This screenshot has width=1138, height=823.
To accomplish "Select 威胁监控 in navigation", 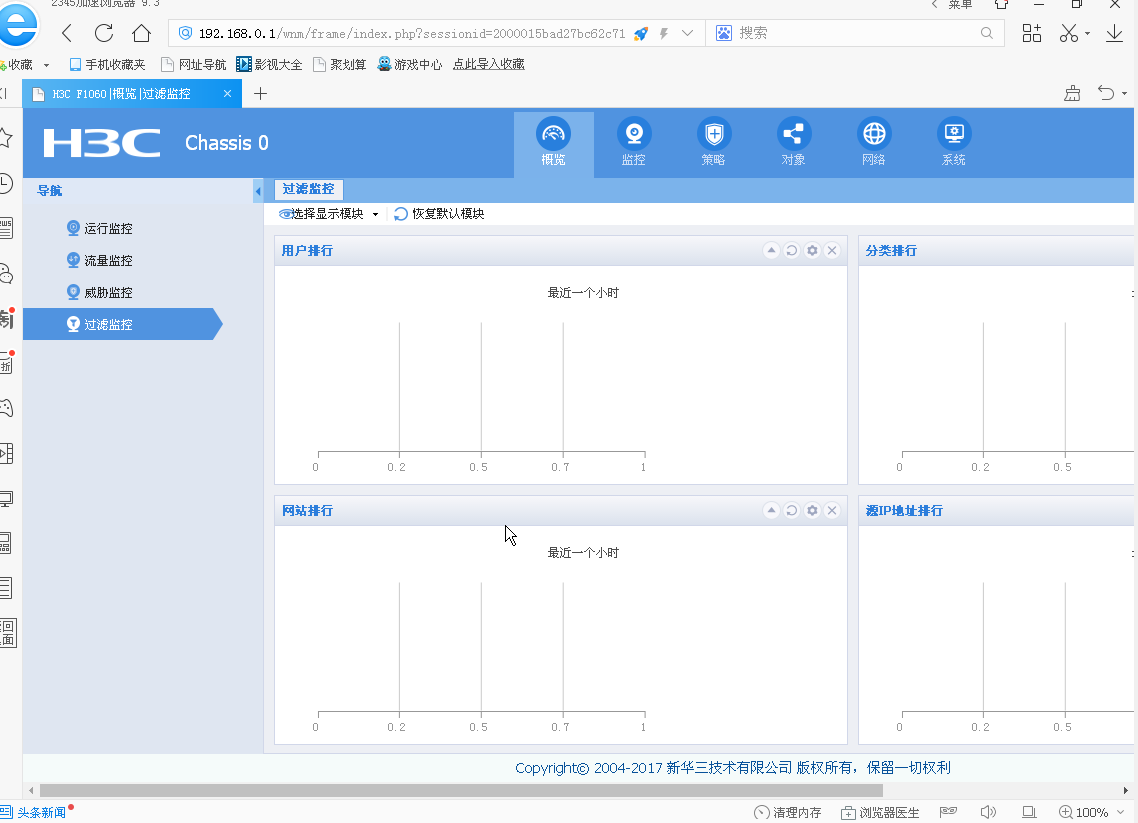I will [99, 292].
